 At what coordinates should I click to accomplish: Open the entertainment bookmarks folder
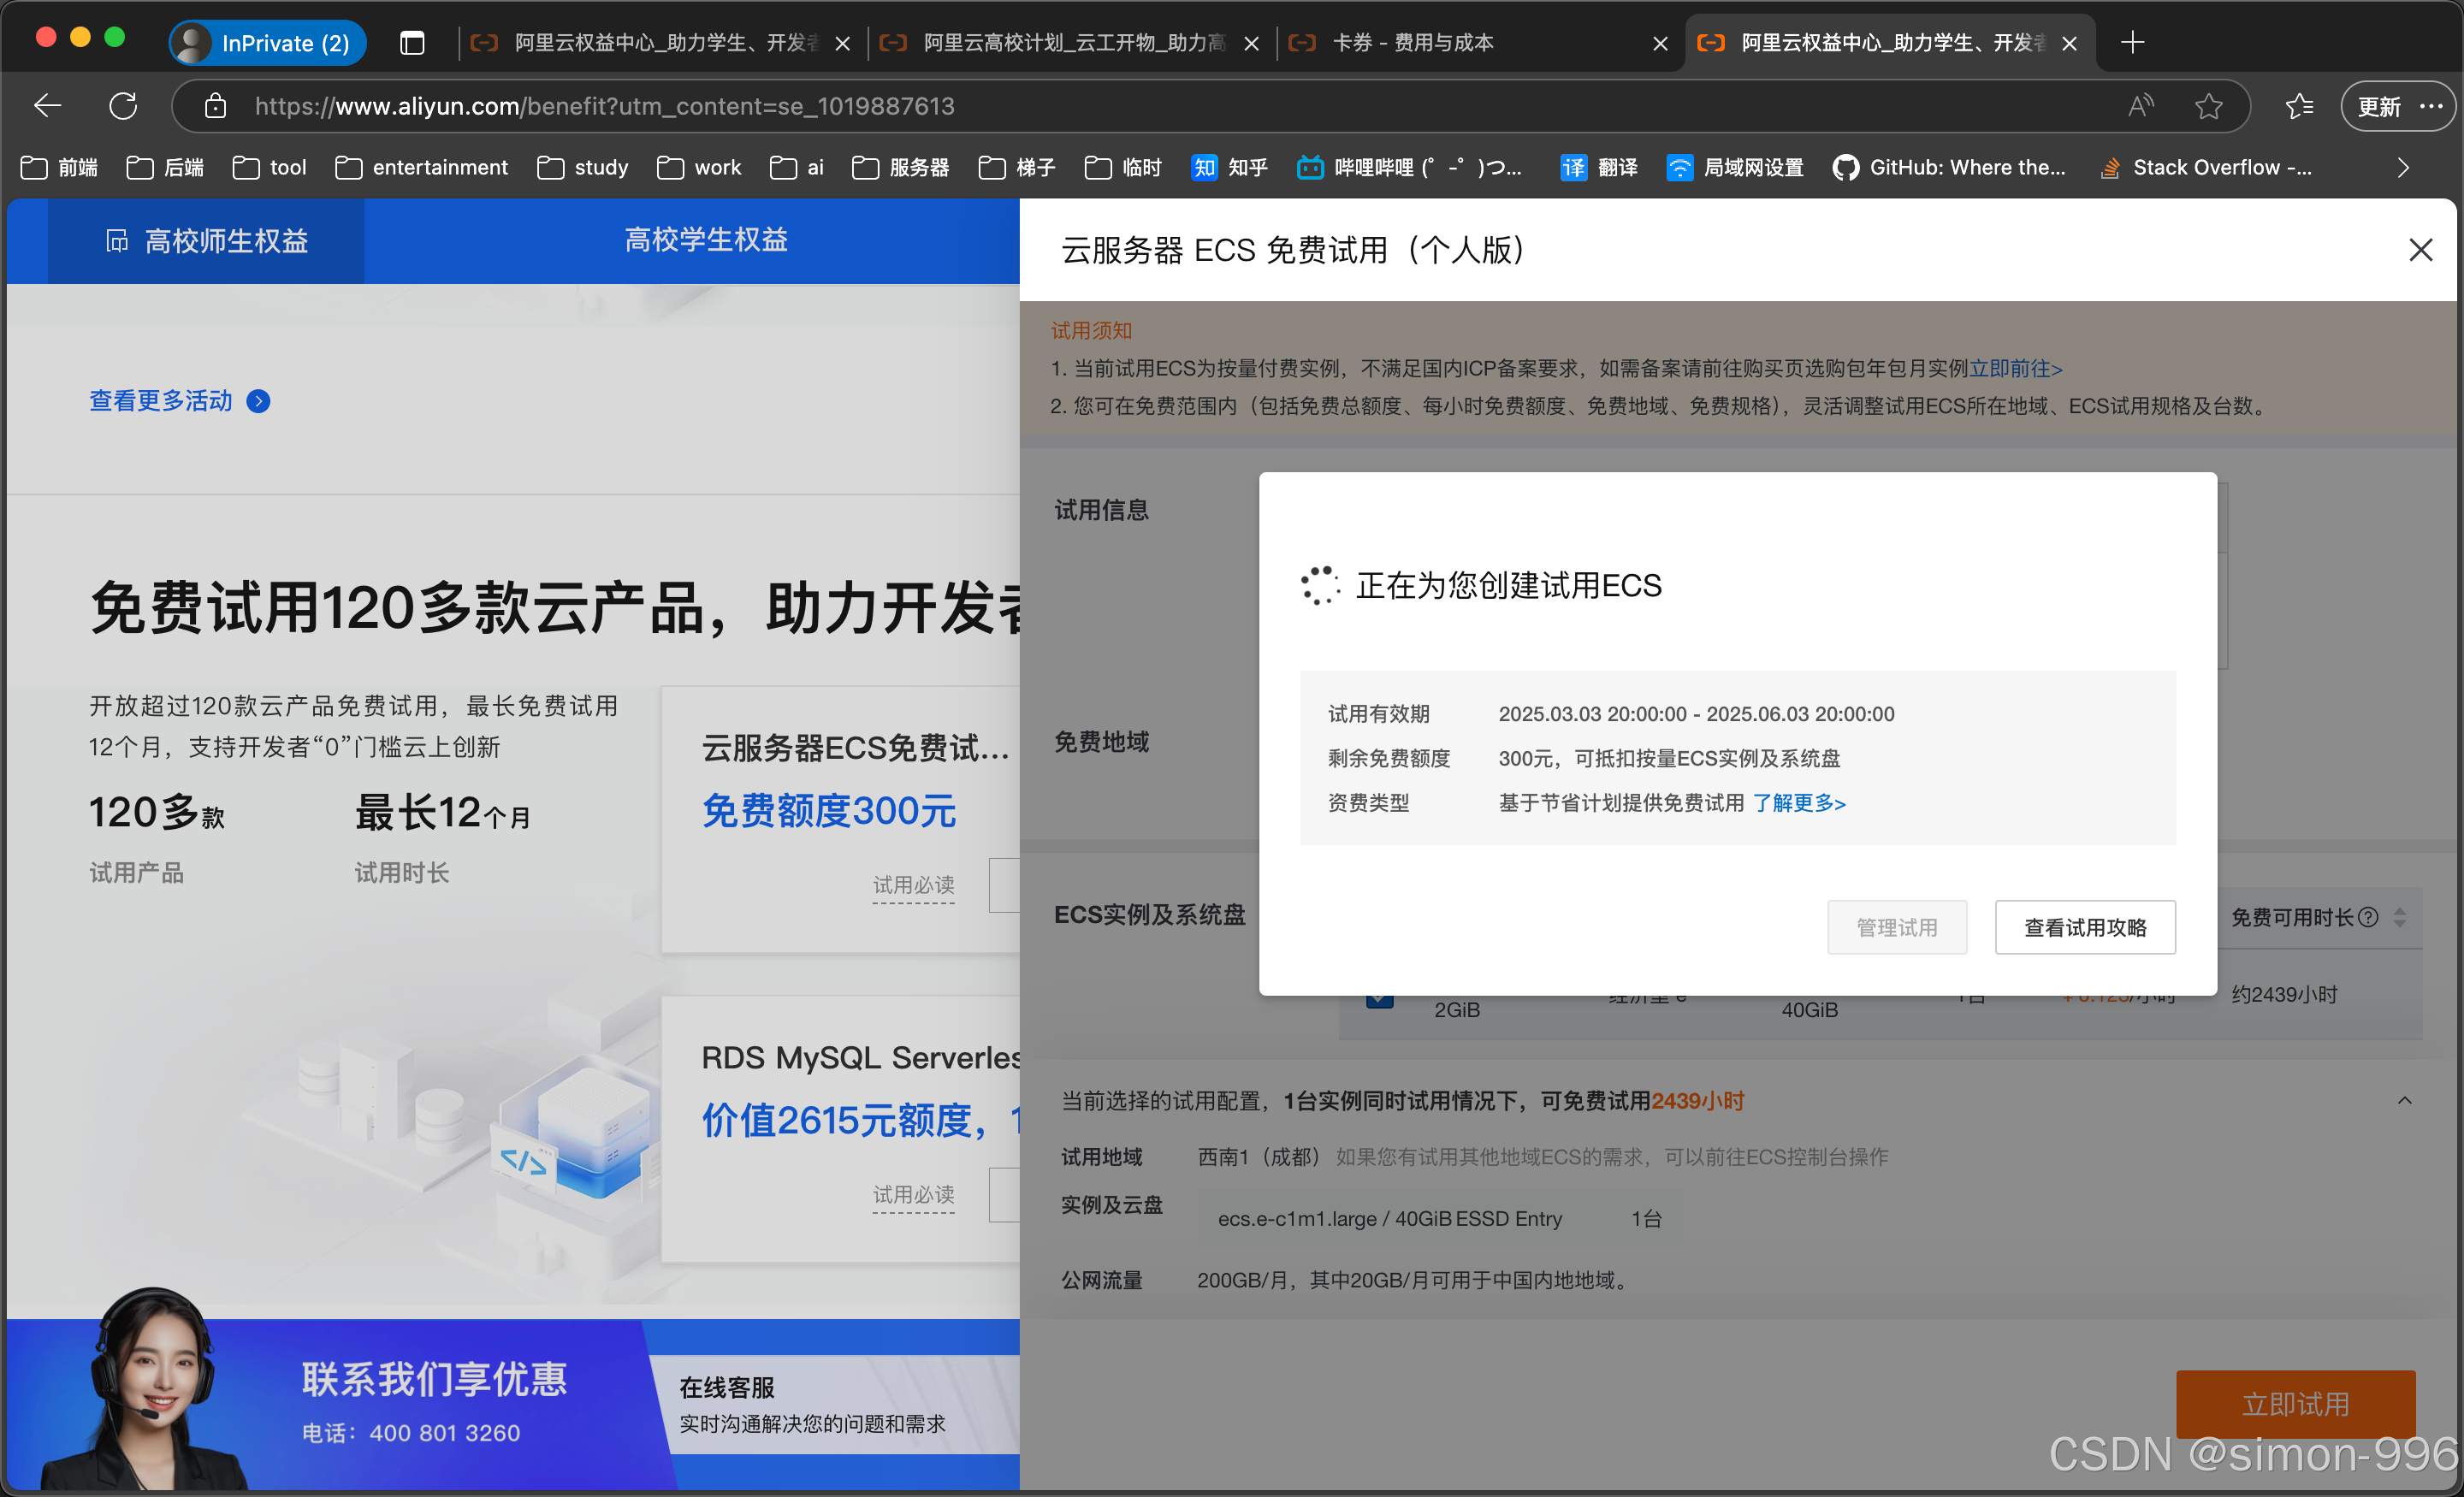421,167
